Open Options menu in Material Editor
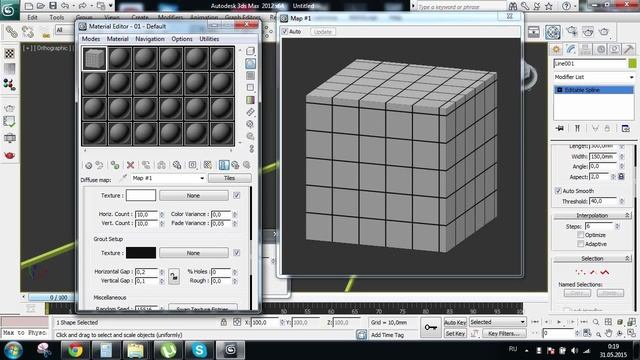This screenshot has height=360, width=640. coord(182,39)
